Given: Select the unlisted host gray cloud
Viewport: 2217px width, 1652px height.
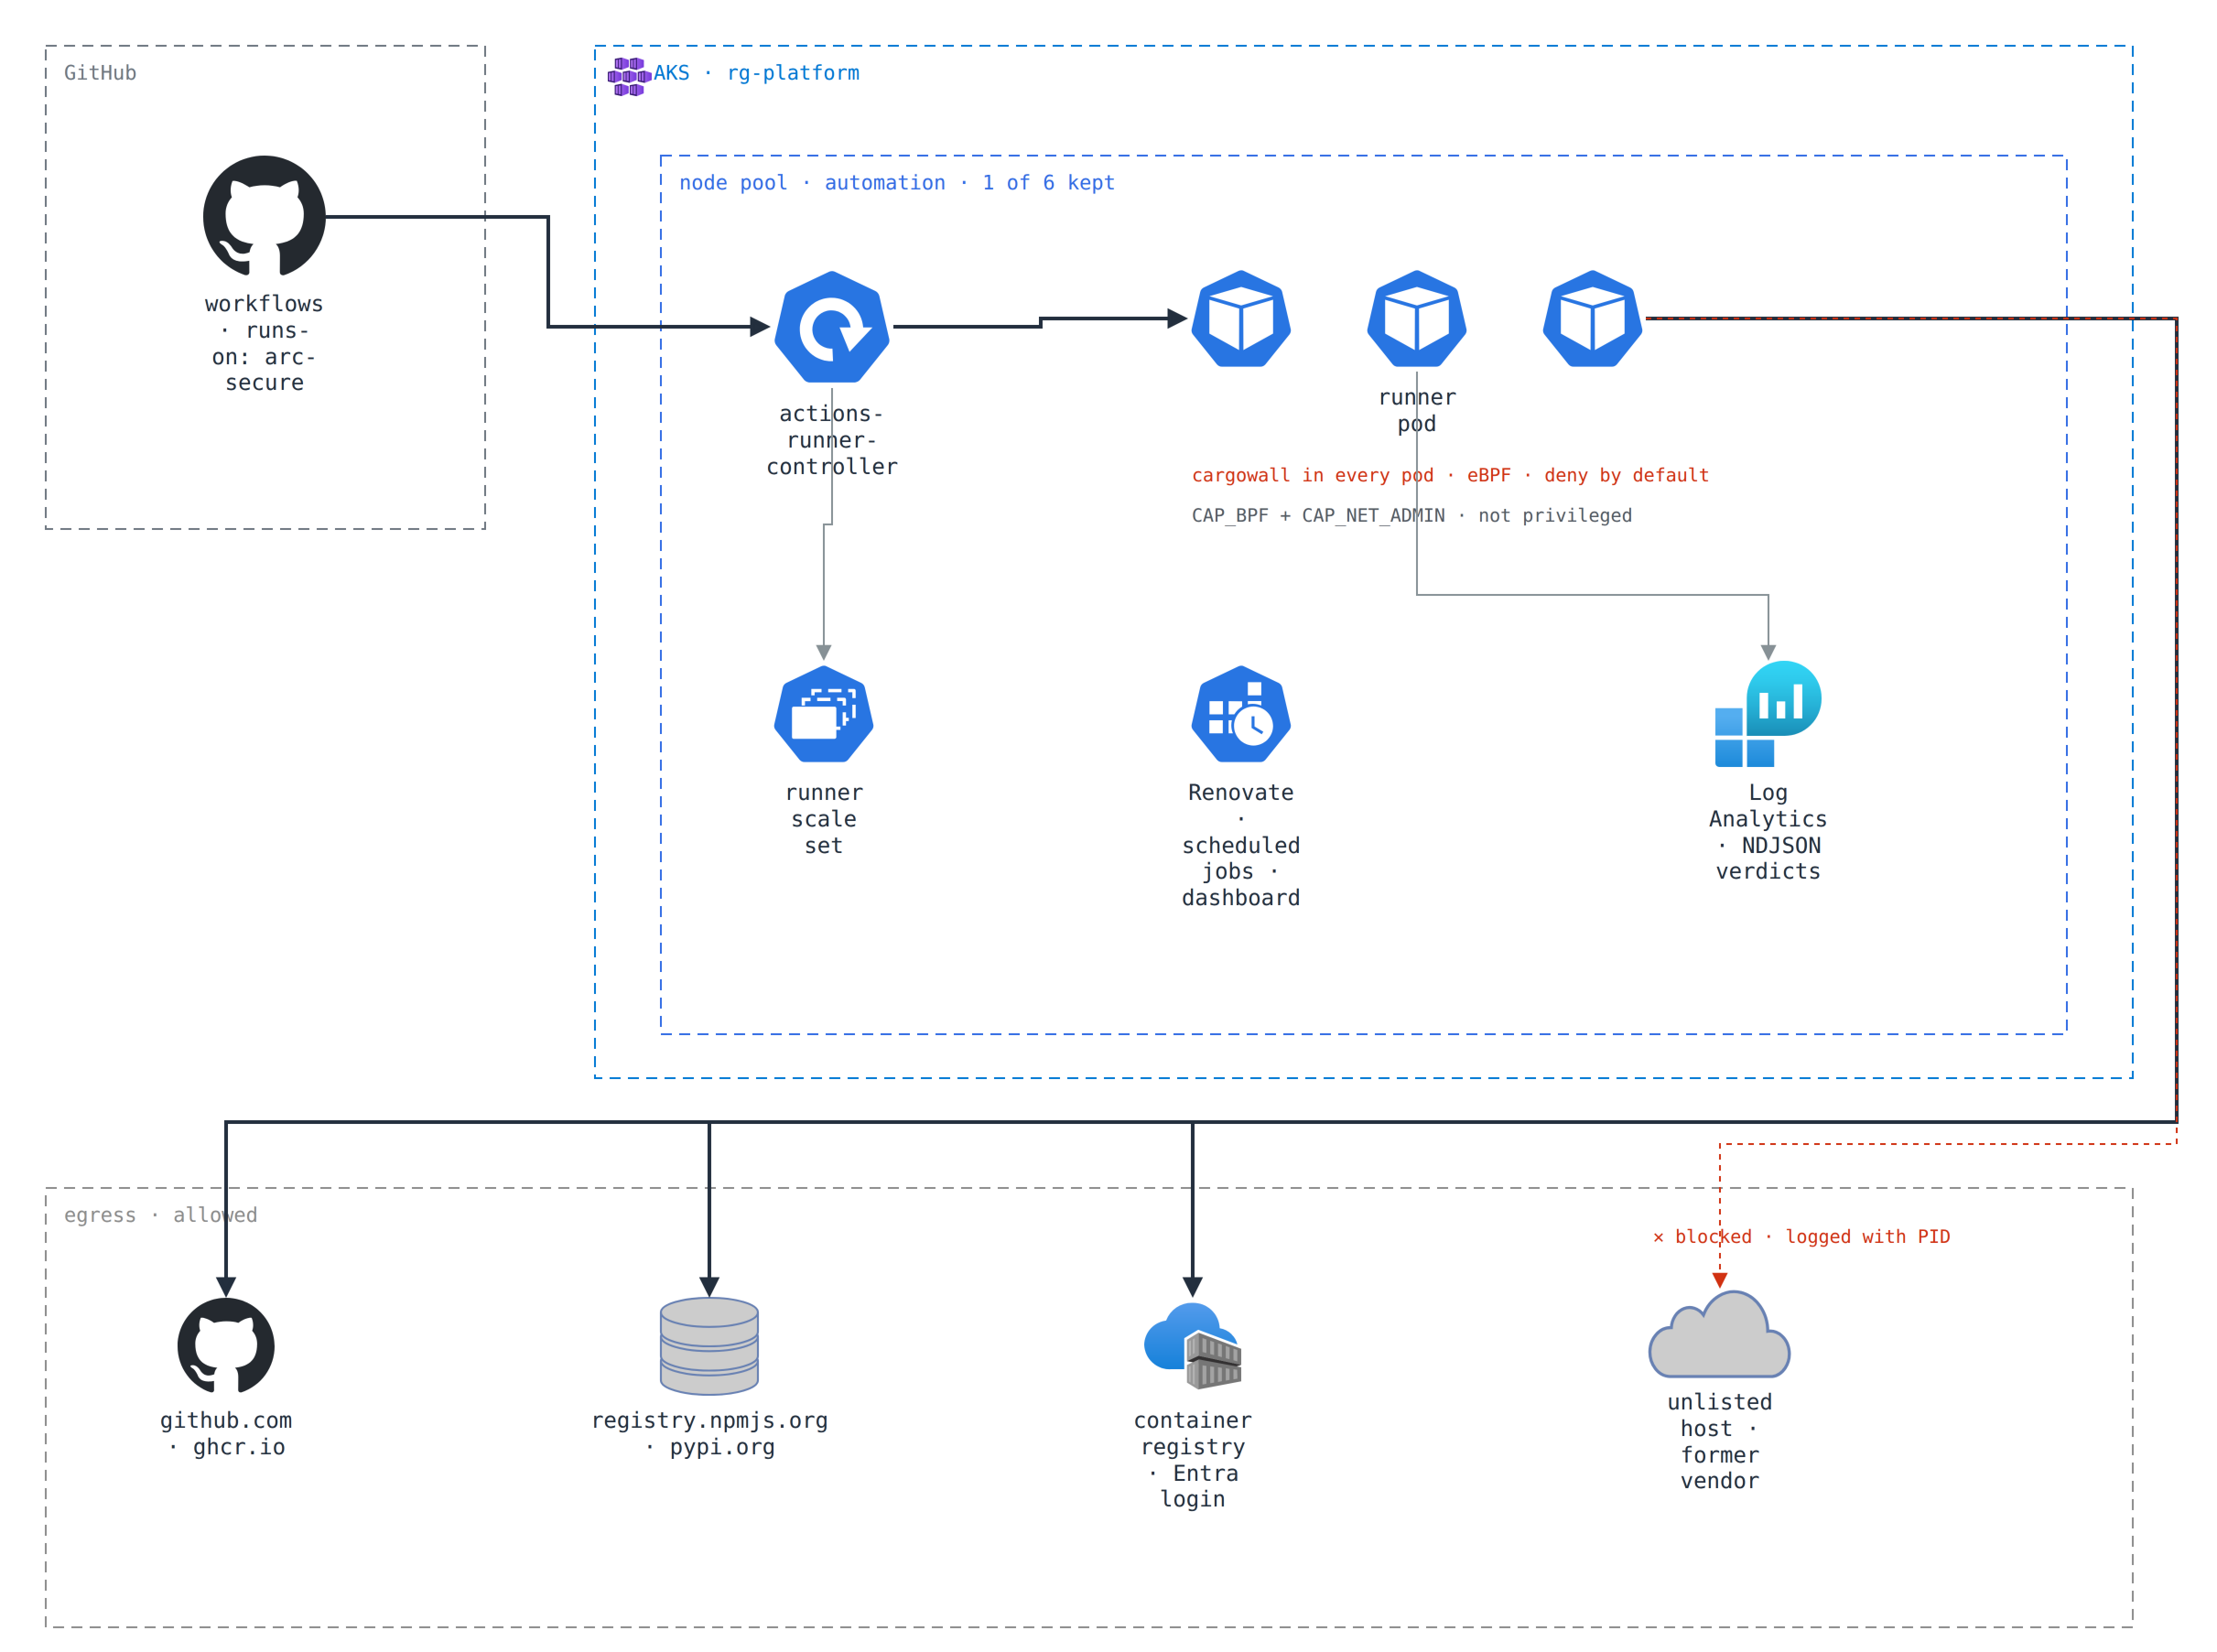Looking at the screenshot, I should click(x=1719, y=1334).
